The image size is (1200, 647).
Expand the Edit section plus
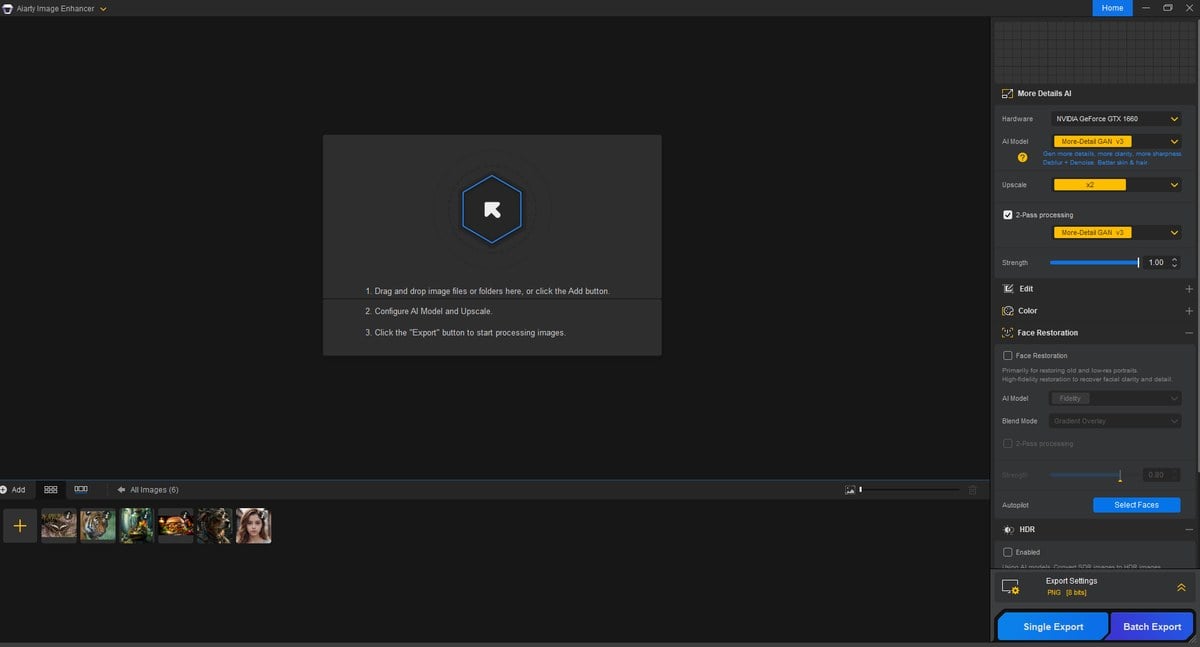tap(1188, 289)
